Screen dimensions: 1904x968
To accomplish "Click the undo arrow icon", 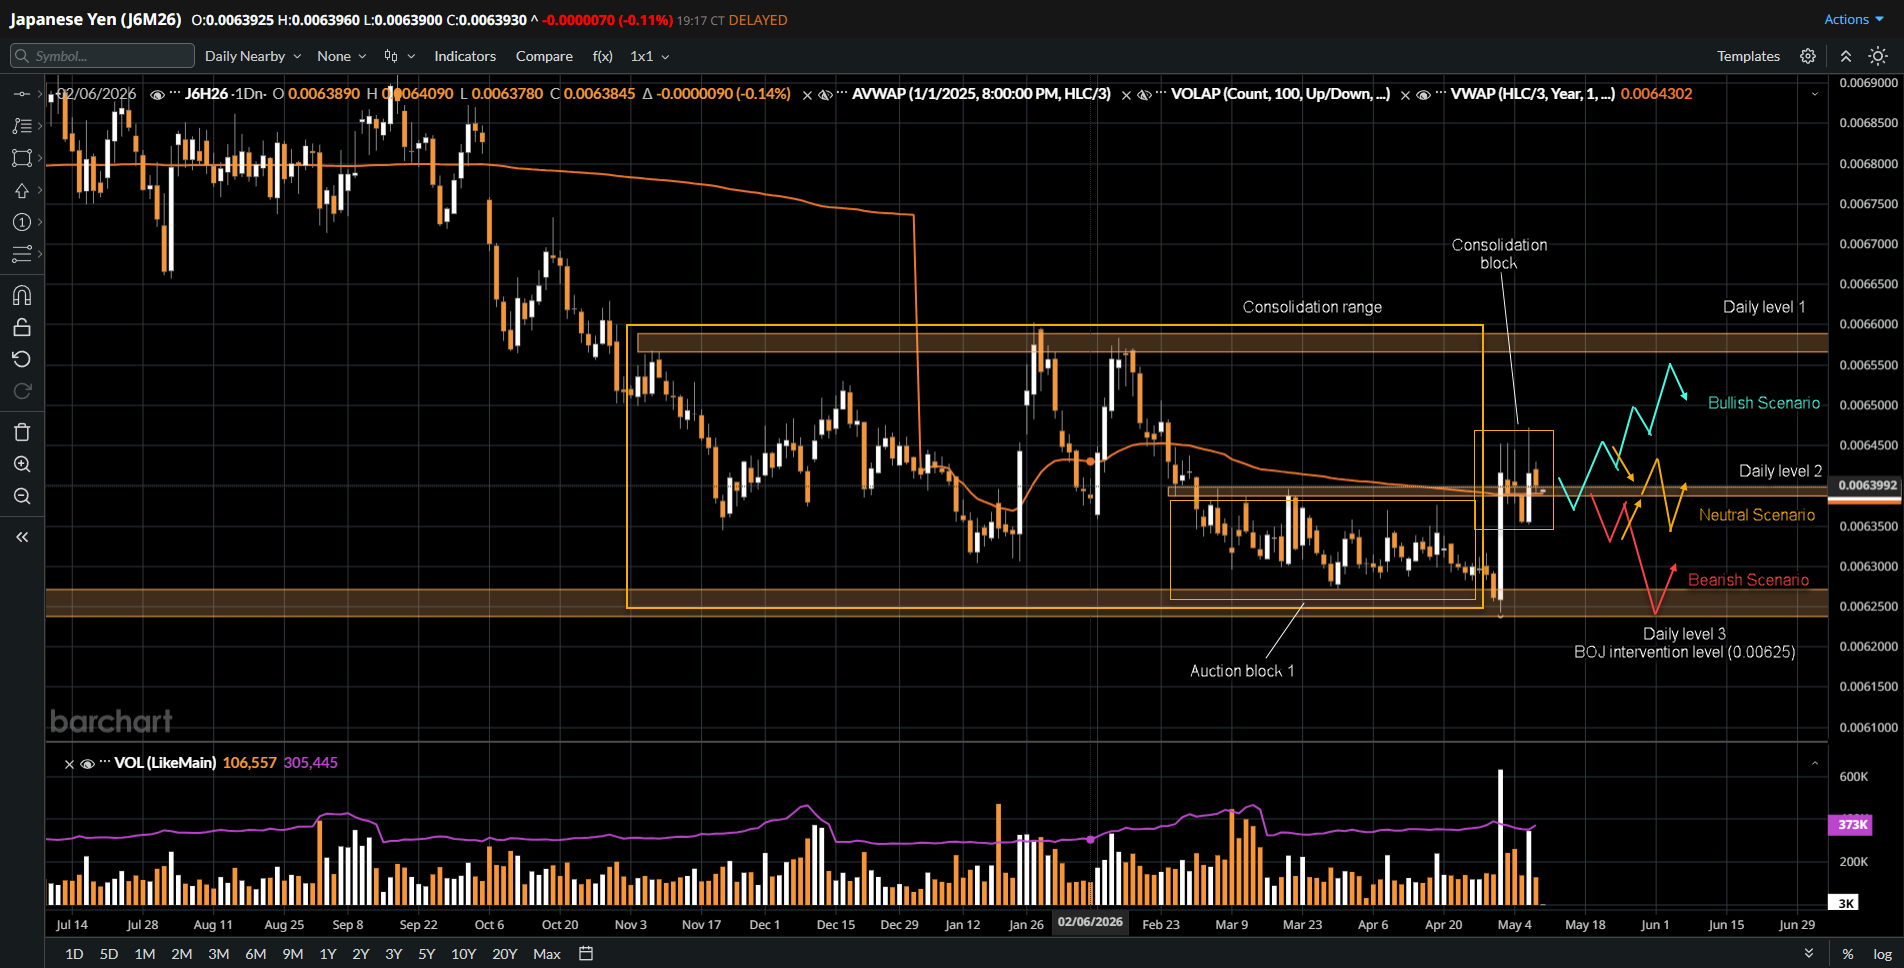I will pos(22,359).
